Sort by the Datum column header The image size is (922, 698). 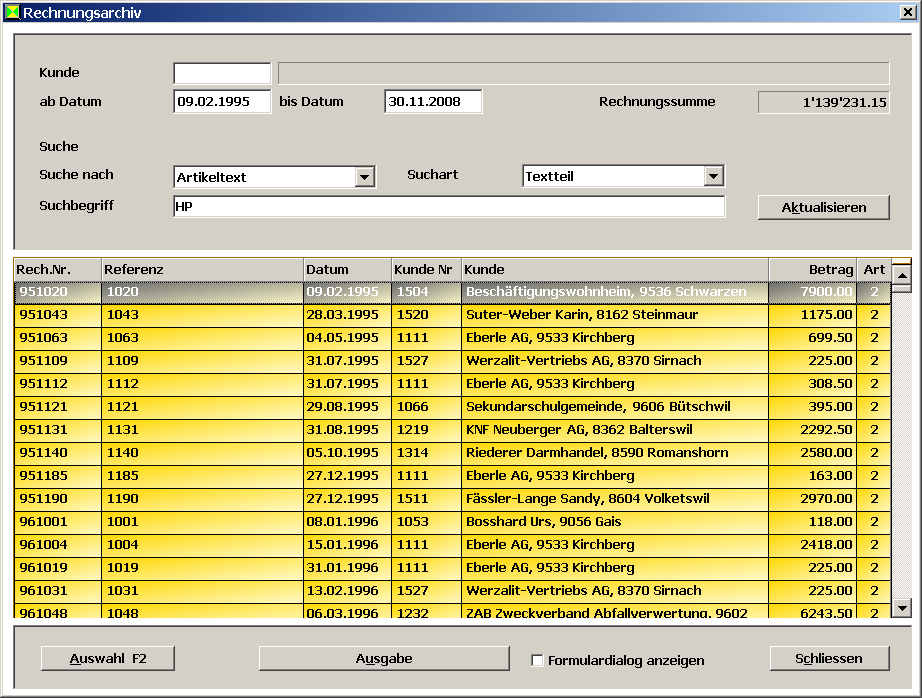tap(347, 269)
